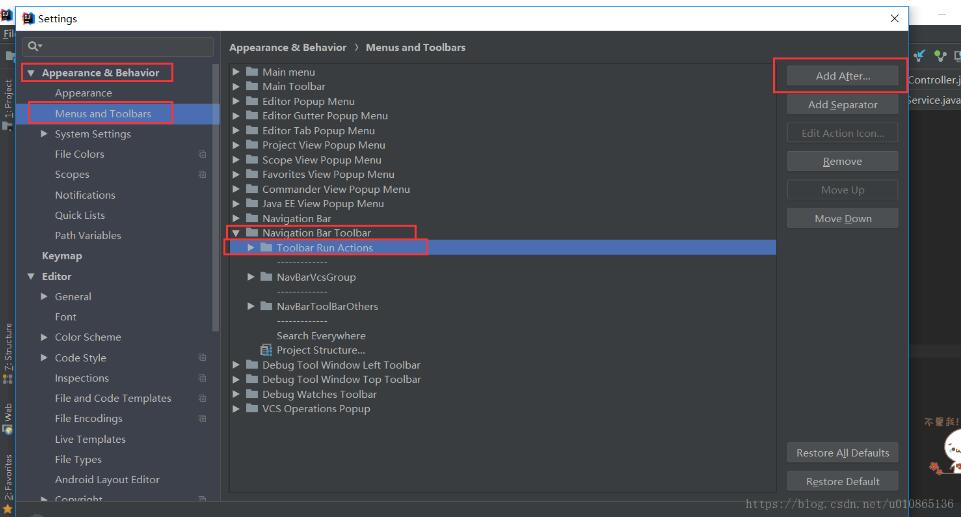Expand the Color Scheme node
The height and width of the screenshot is (517, 961).
click(44, 337)
